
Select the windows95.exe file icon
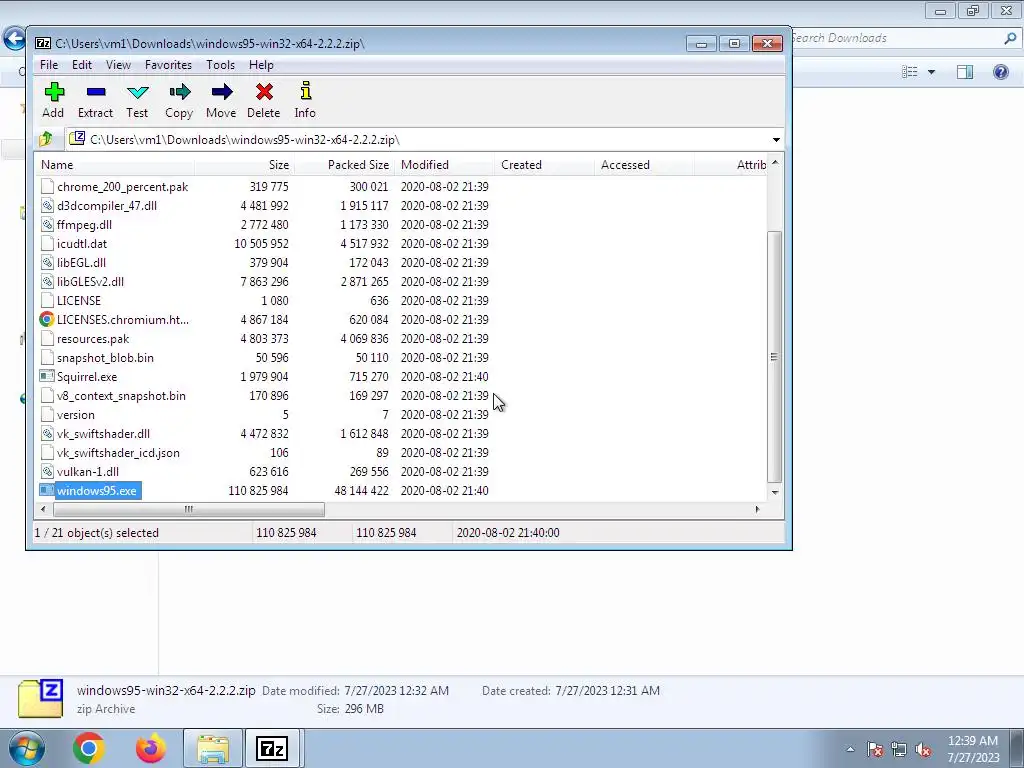pyautogui.click(x=46, y=490)
